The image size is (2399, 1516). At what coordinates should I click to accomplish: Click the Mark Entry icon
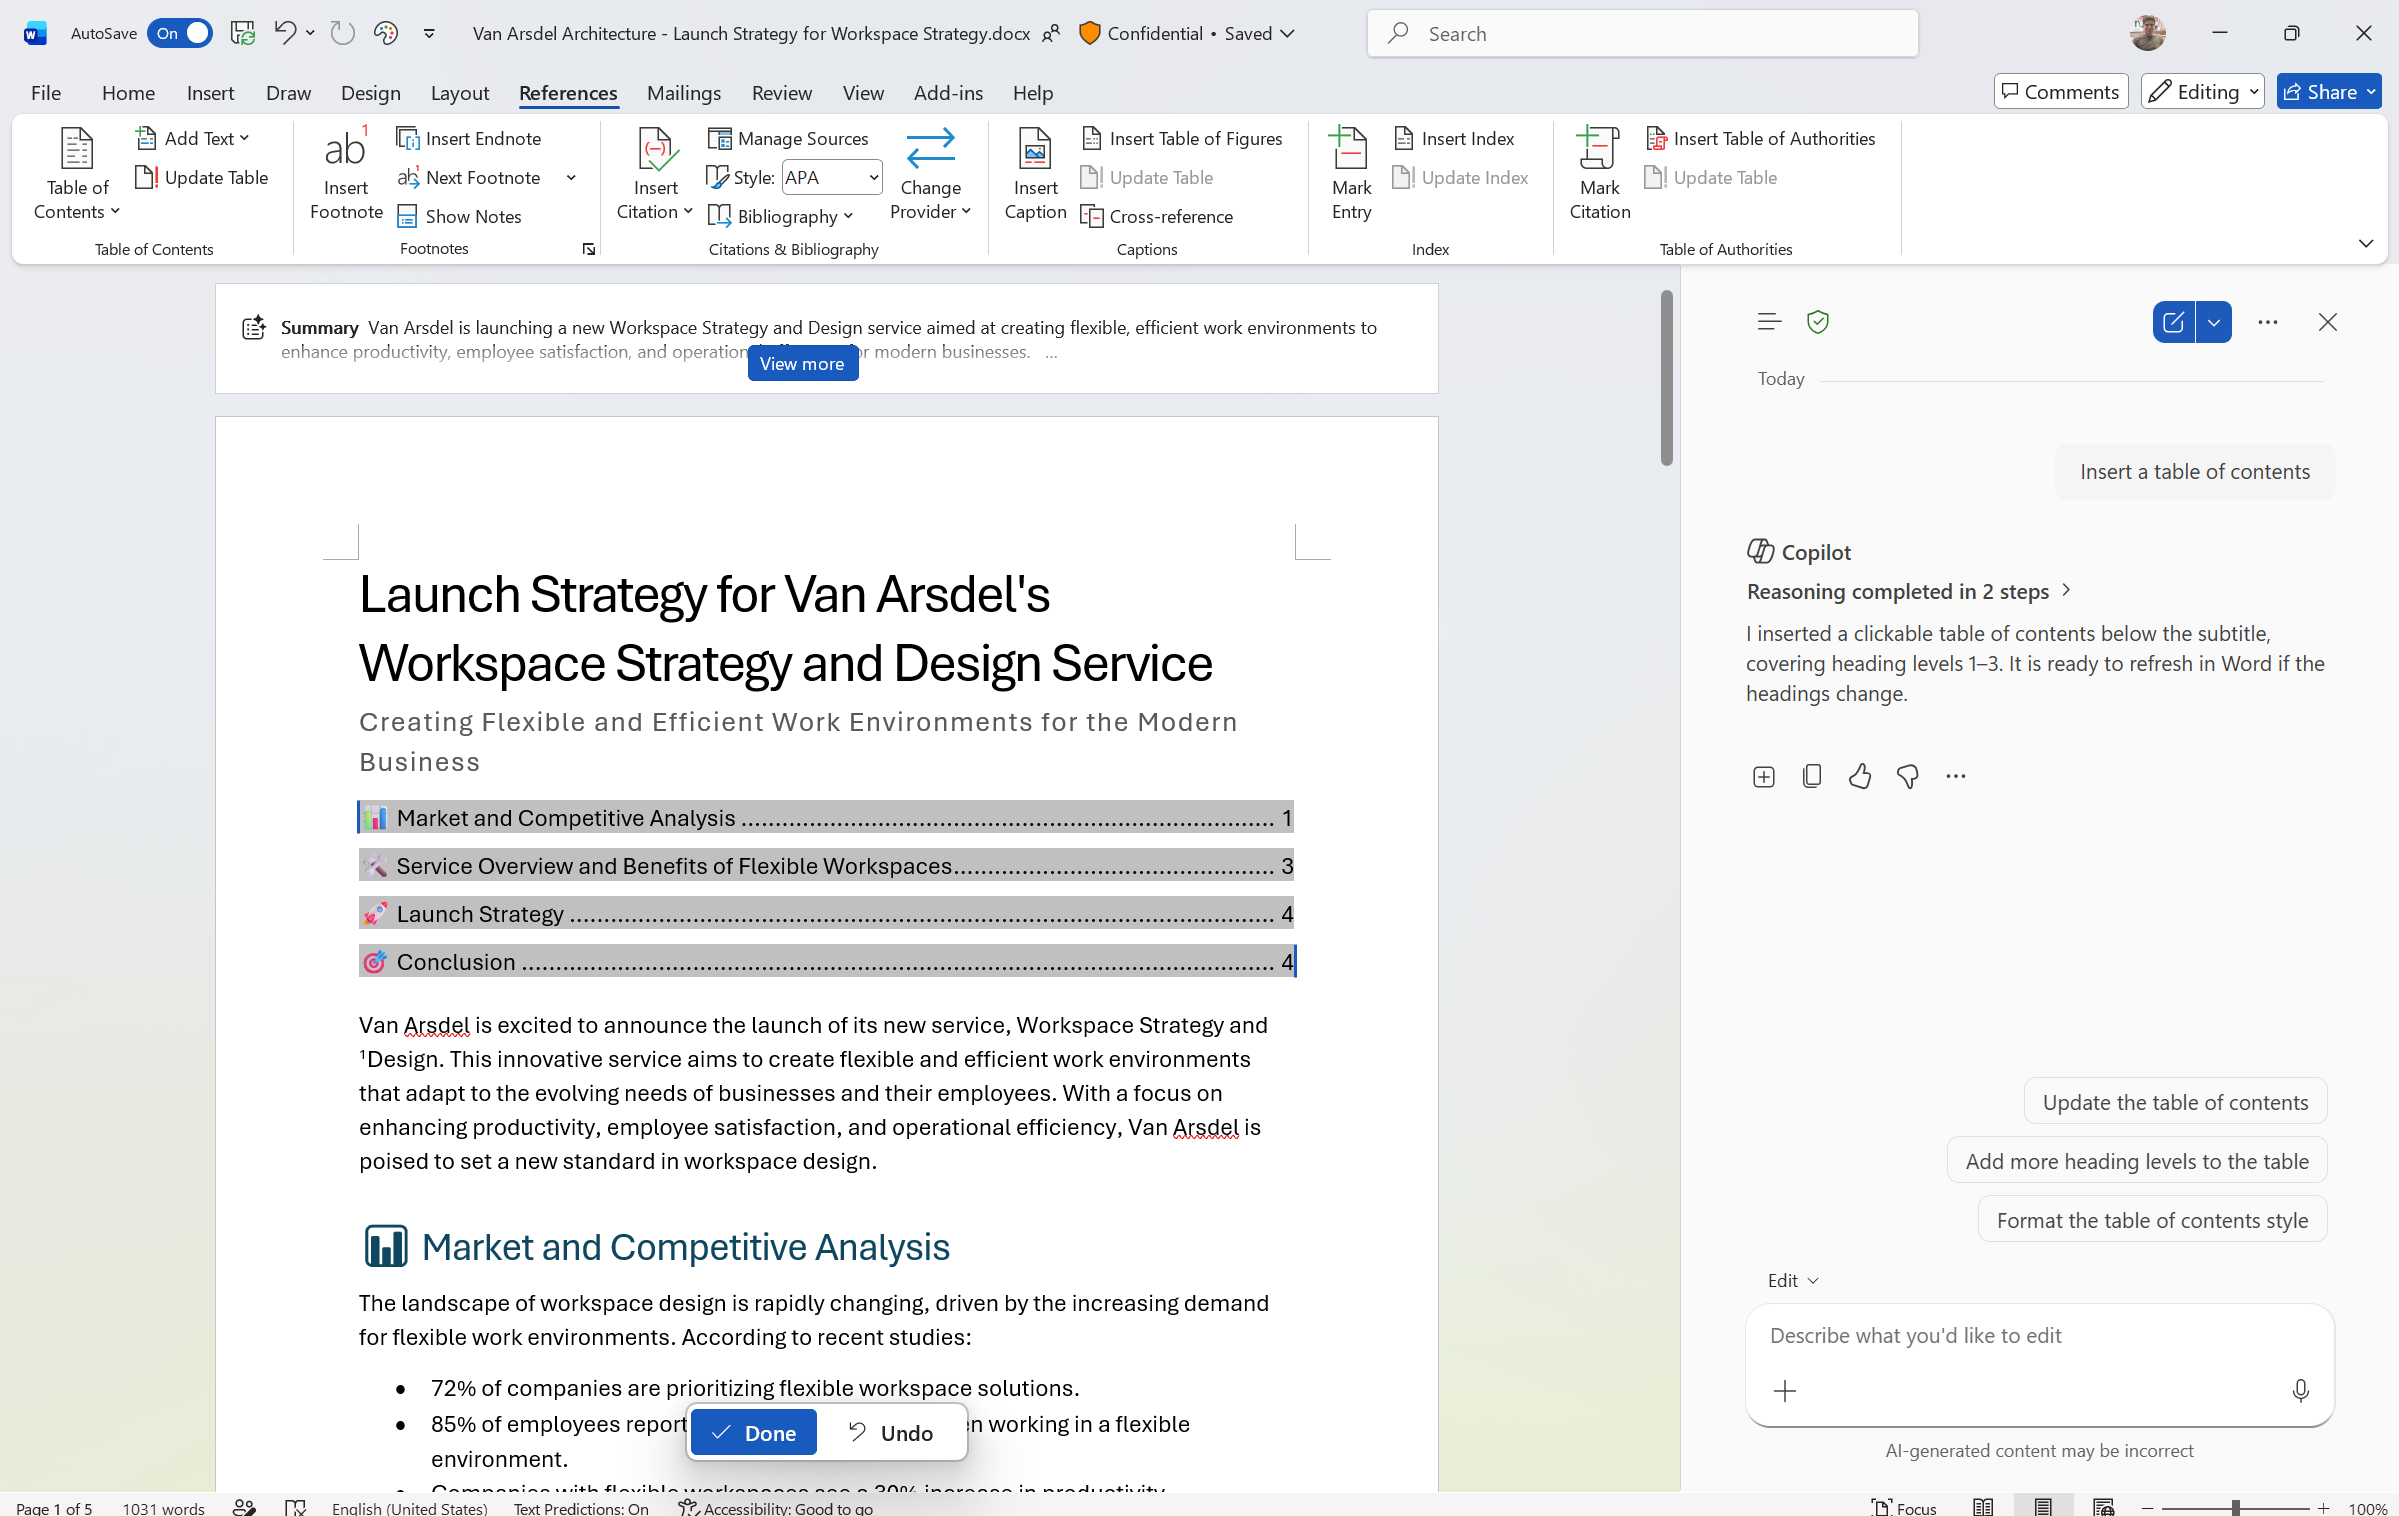[x=1351, y=148]
